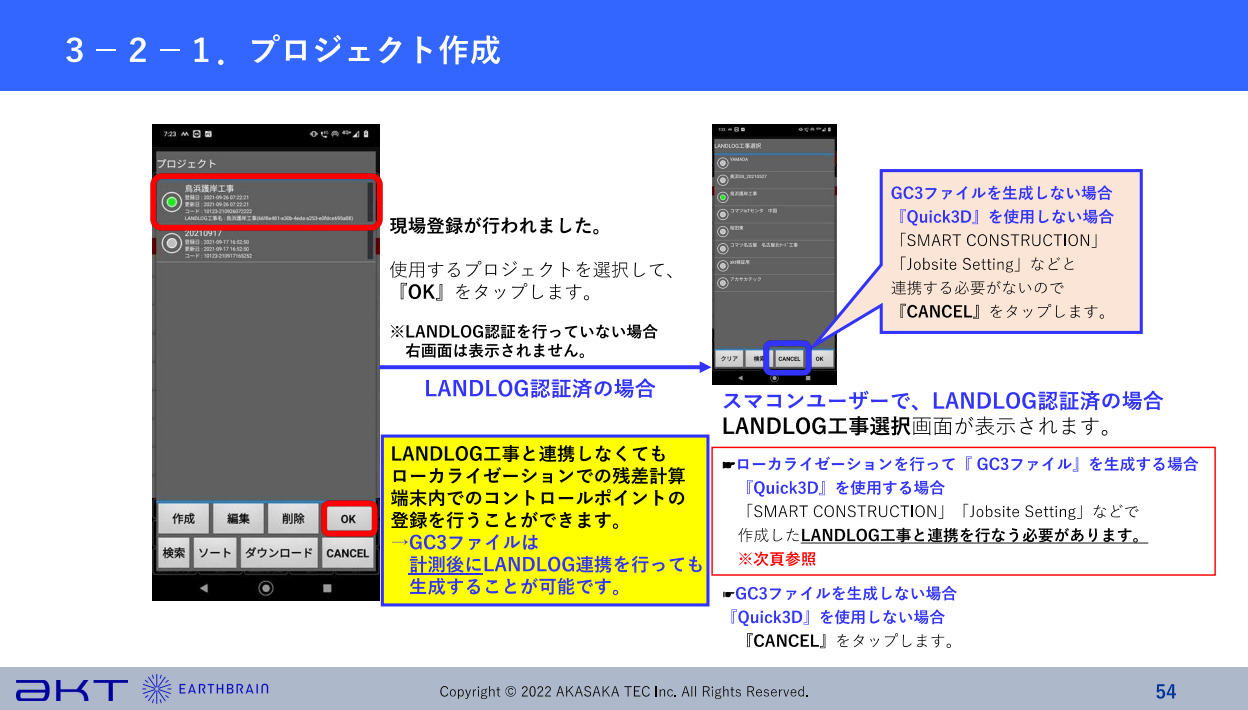Select the green 鳥浜護岸工事 radio in LANDLOG list
The image size is (1248, 710).
722,196
